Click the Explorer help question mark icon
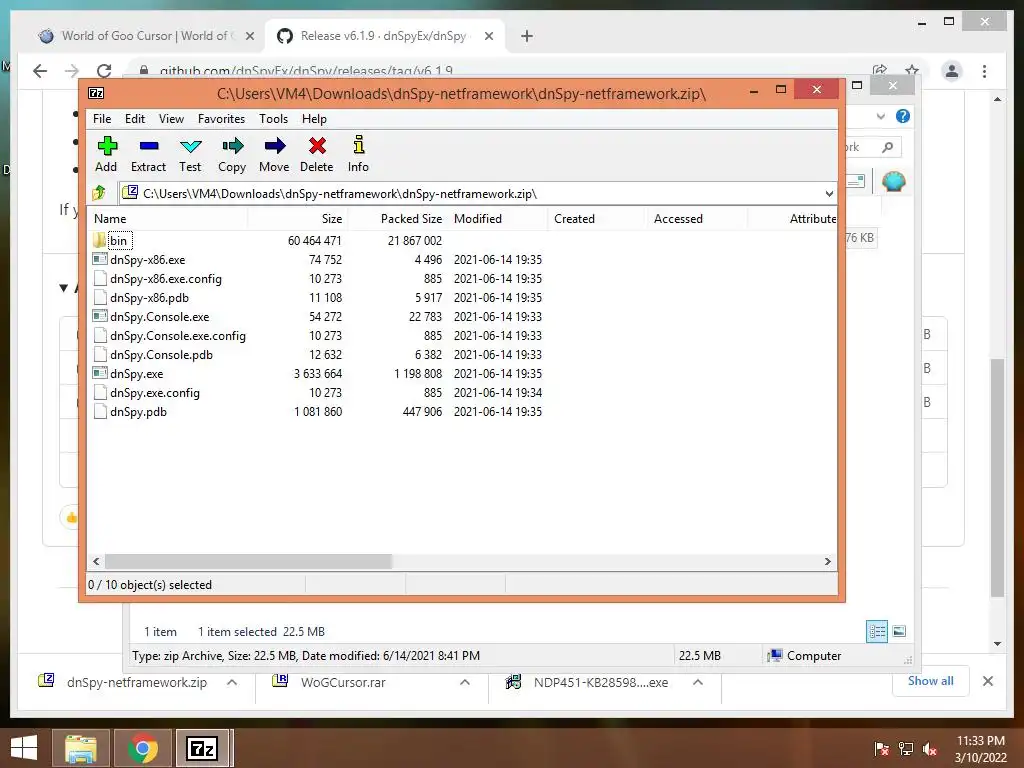Viewport: 1024px width, 768px height. pyautogui.click(x=903, y=116)
